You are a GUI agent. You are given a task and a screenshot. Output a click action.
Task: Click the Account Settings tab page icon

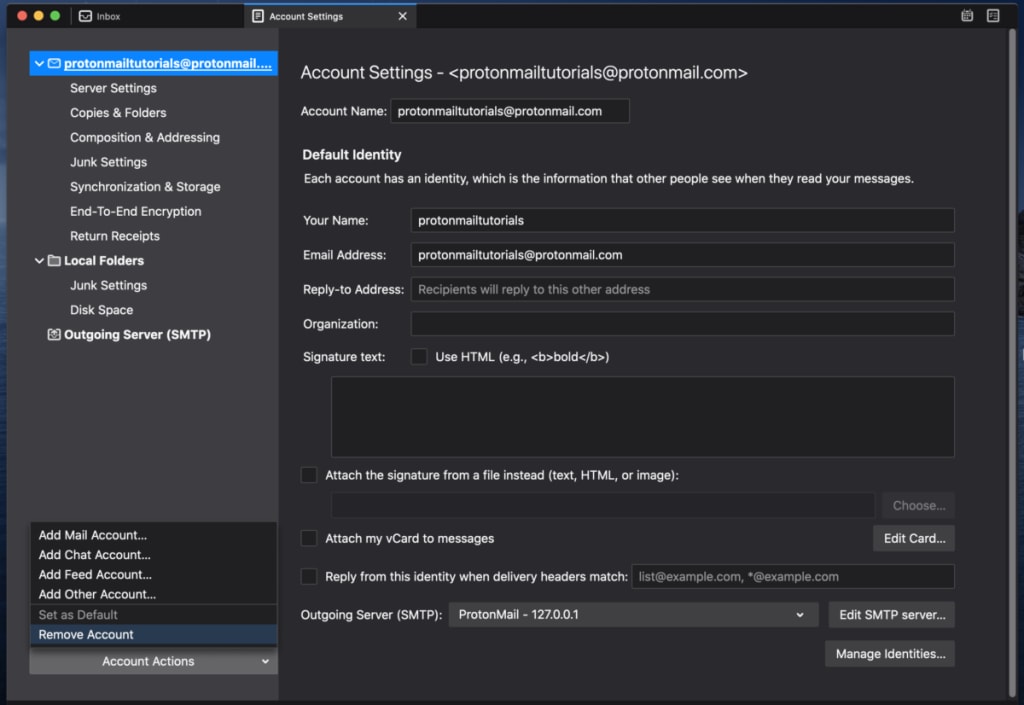point(258,16)
